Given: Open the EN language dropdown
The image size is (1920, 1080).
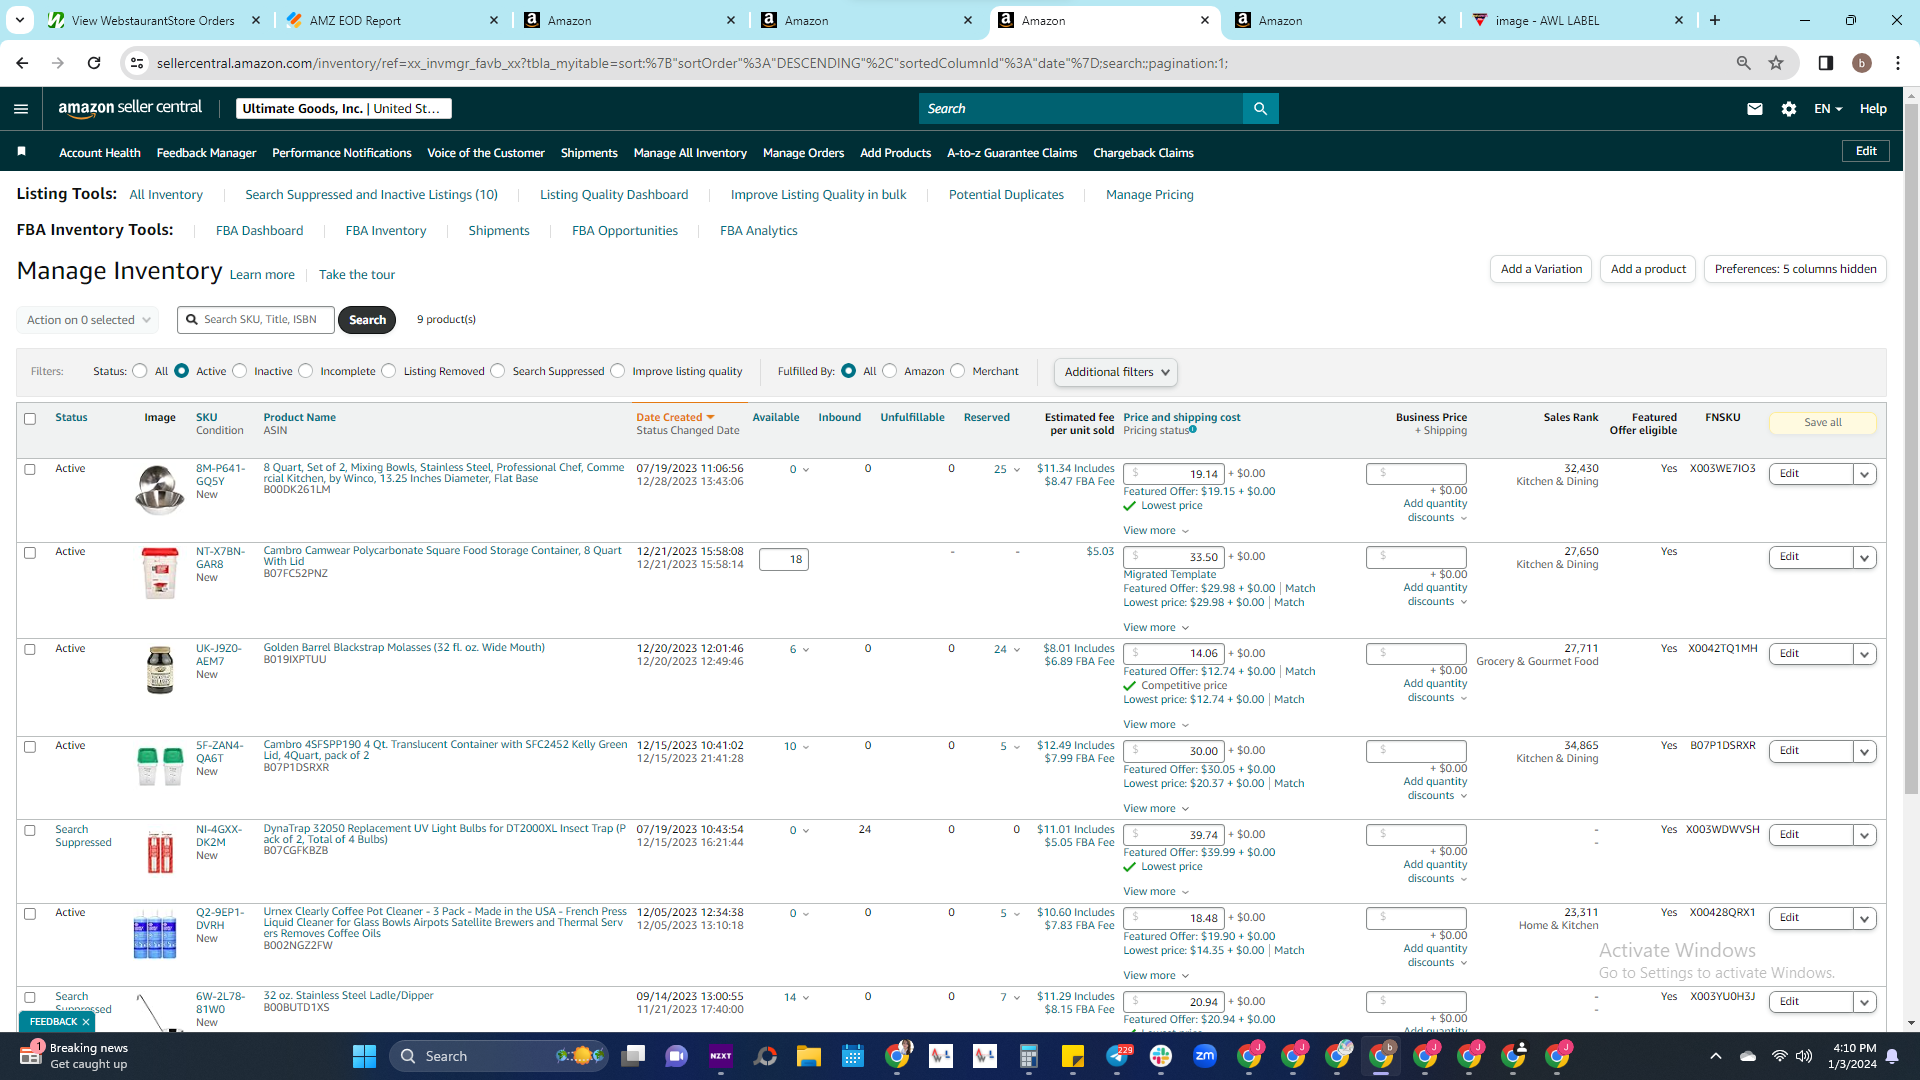Looking at the screenshot, I should coord(1828,109).
